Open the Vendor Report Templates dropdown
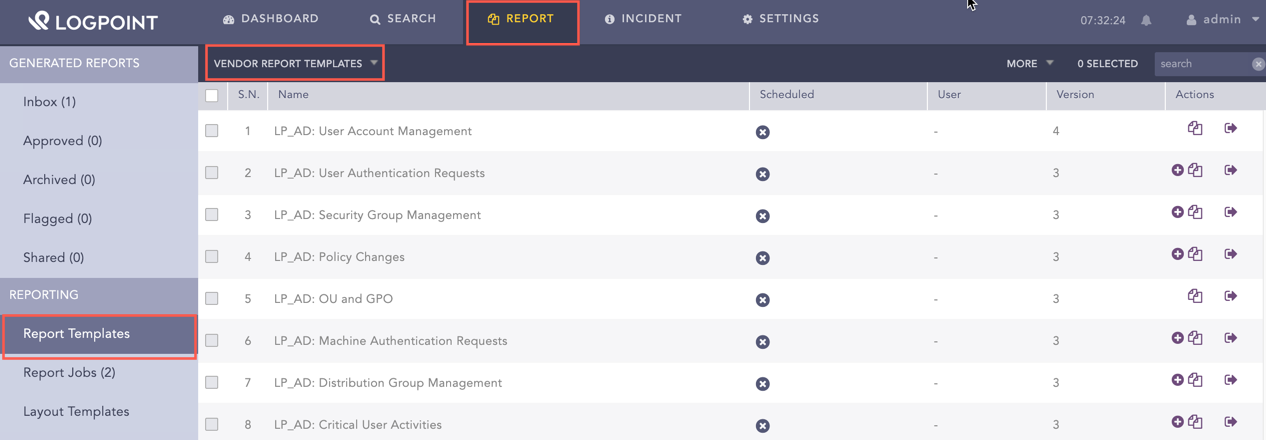Screen dimensions: 1266x440 (295, 63)
